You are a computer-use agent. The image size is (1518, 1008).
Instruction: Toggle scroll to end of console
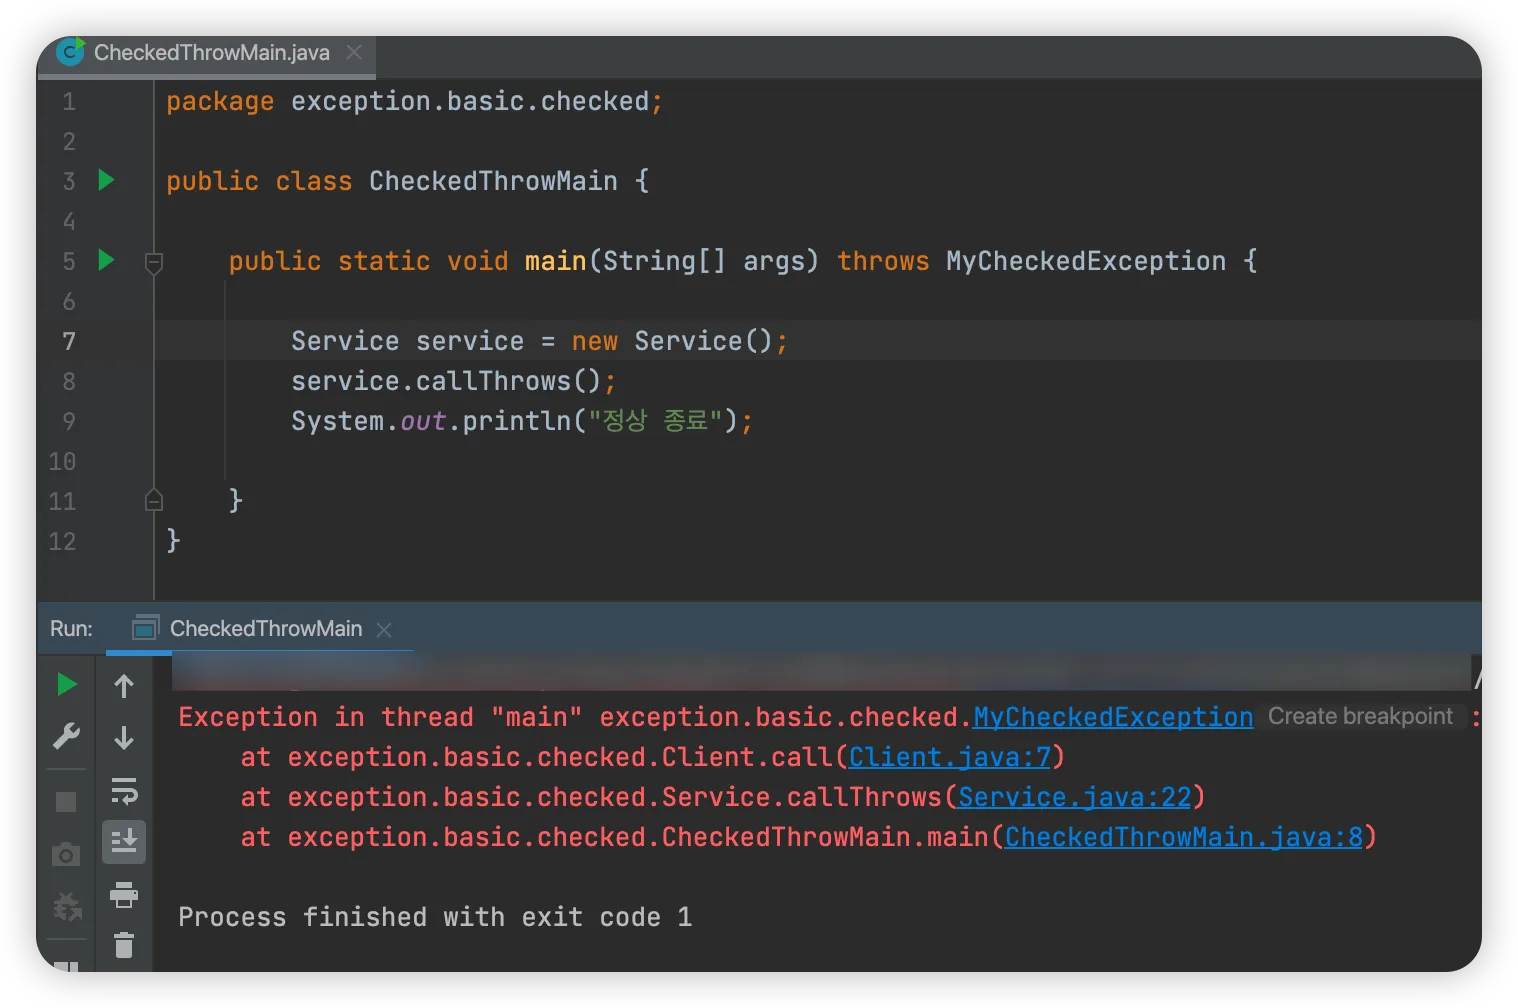click(x=124, y=842)
